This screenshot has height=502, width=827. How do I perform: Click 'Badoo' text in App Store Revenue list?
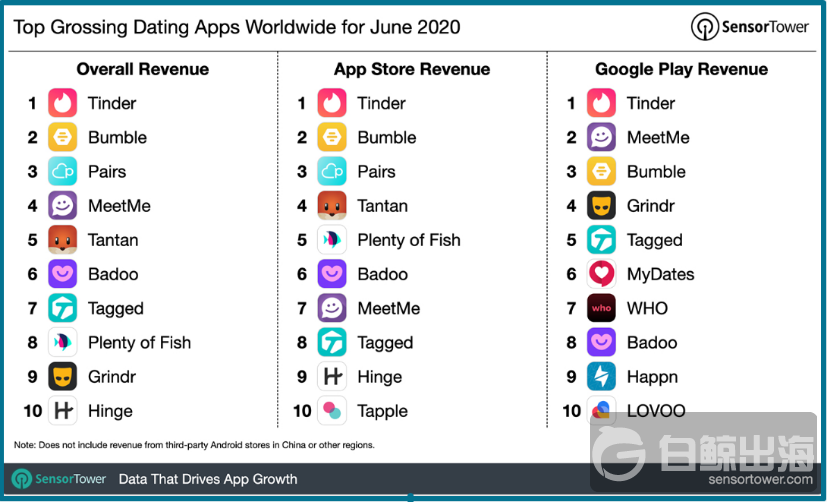382,275
